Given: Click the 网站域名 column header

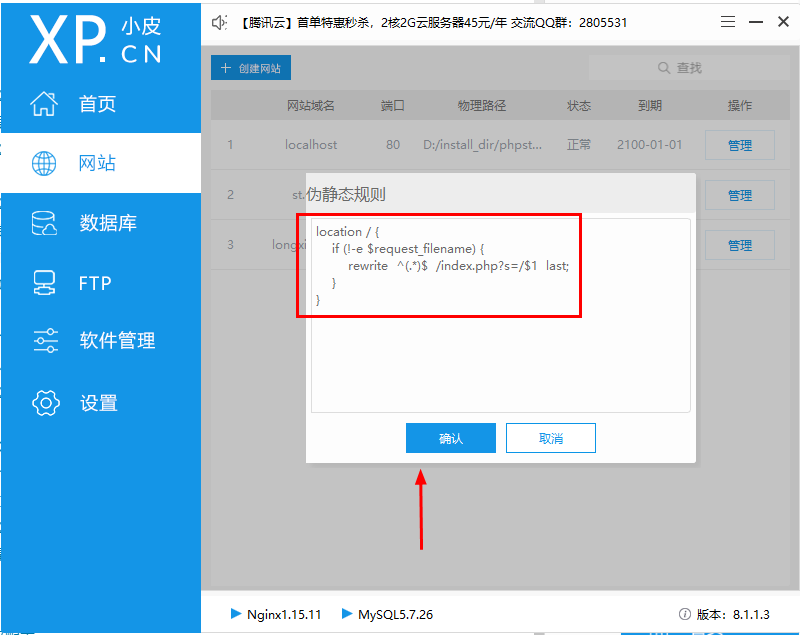Looking at the screenshot, I should [x=310, y=106].
